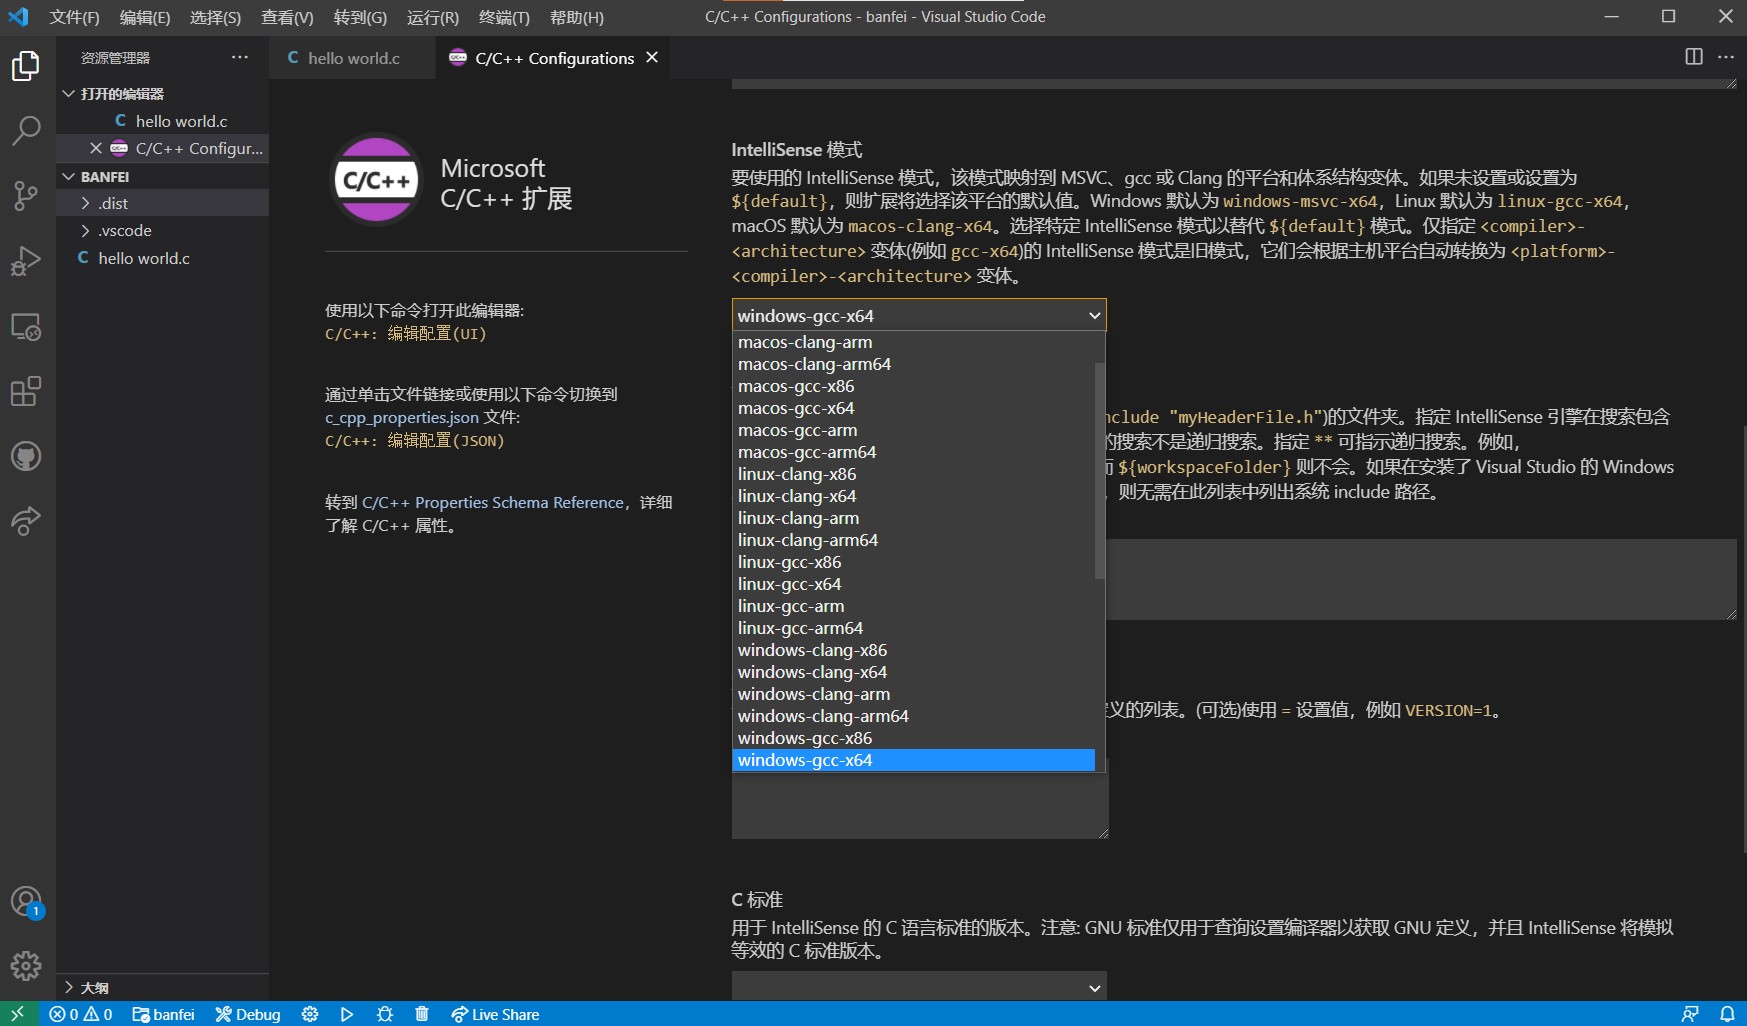Image resolution: width=1747 pixels, height=1026 pixels.
Task: Open C/C++ Properties Schema Reference link
Action: coord(493,502)
